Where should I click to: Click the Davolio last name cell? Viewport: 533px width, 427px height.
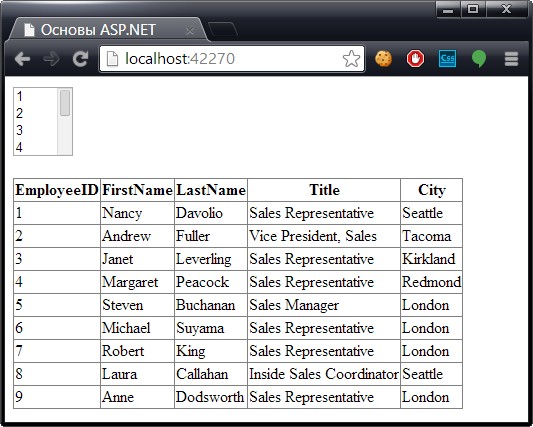(x=211, y=213)
